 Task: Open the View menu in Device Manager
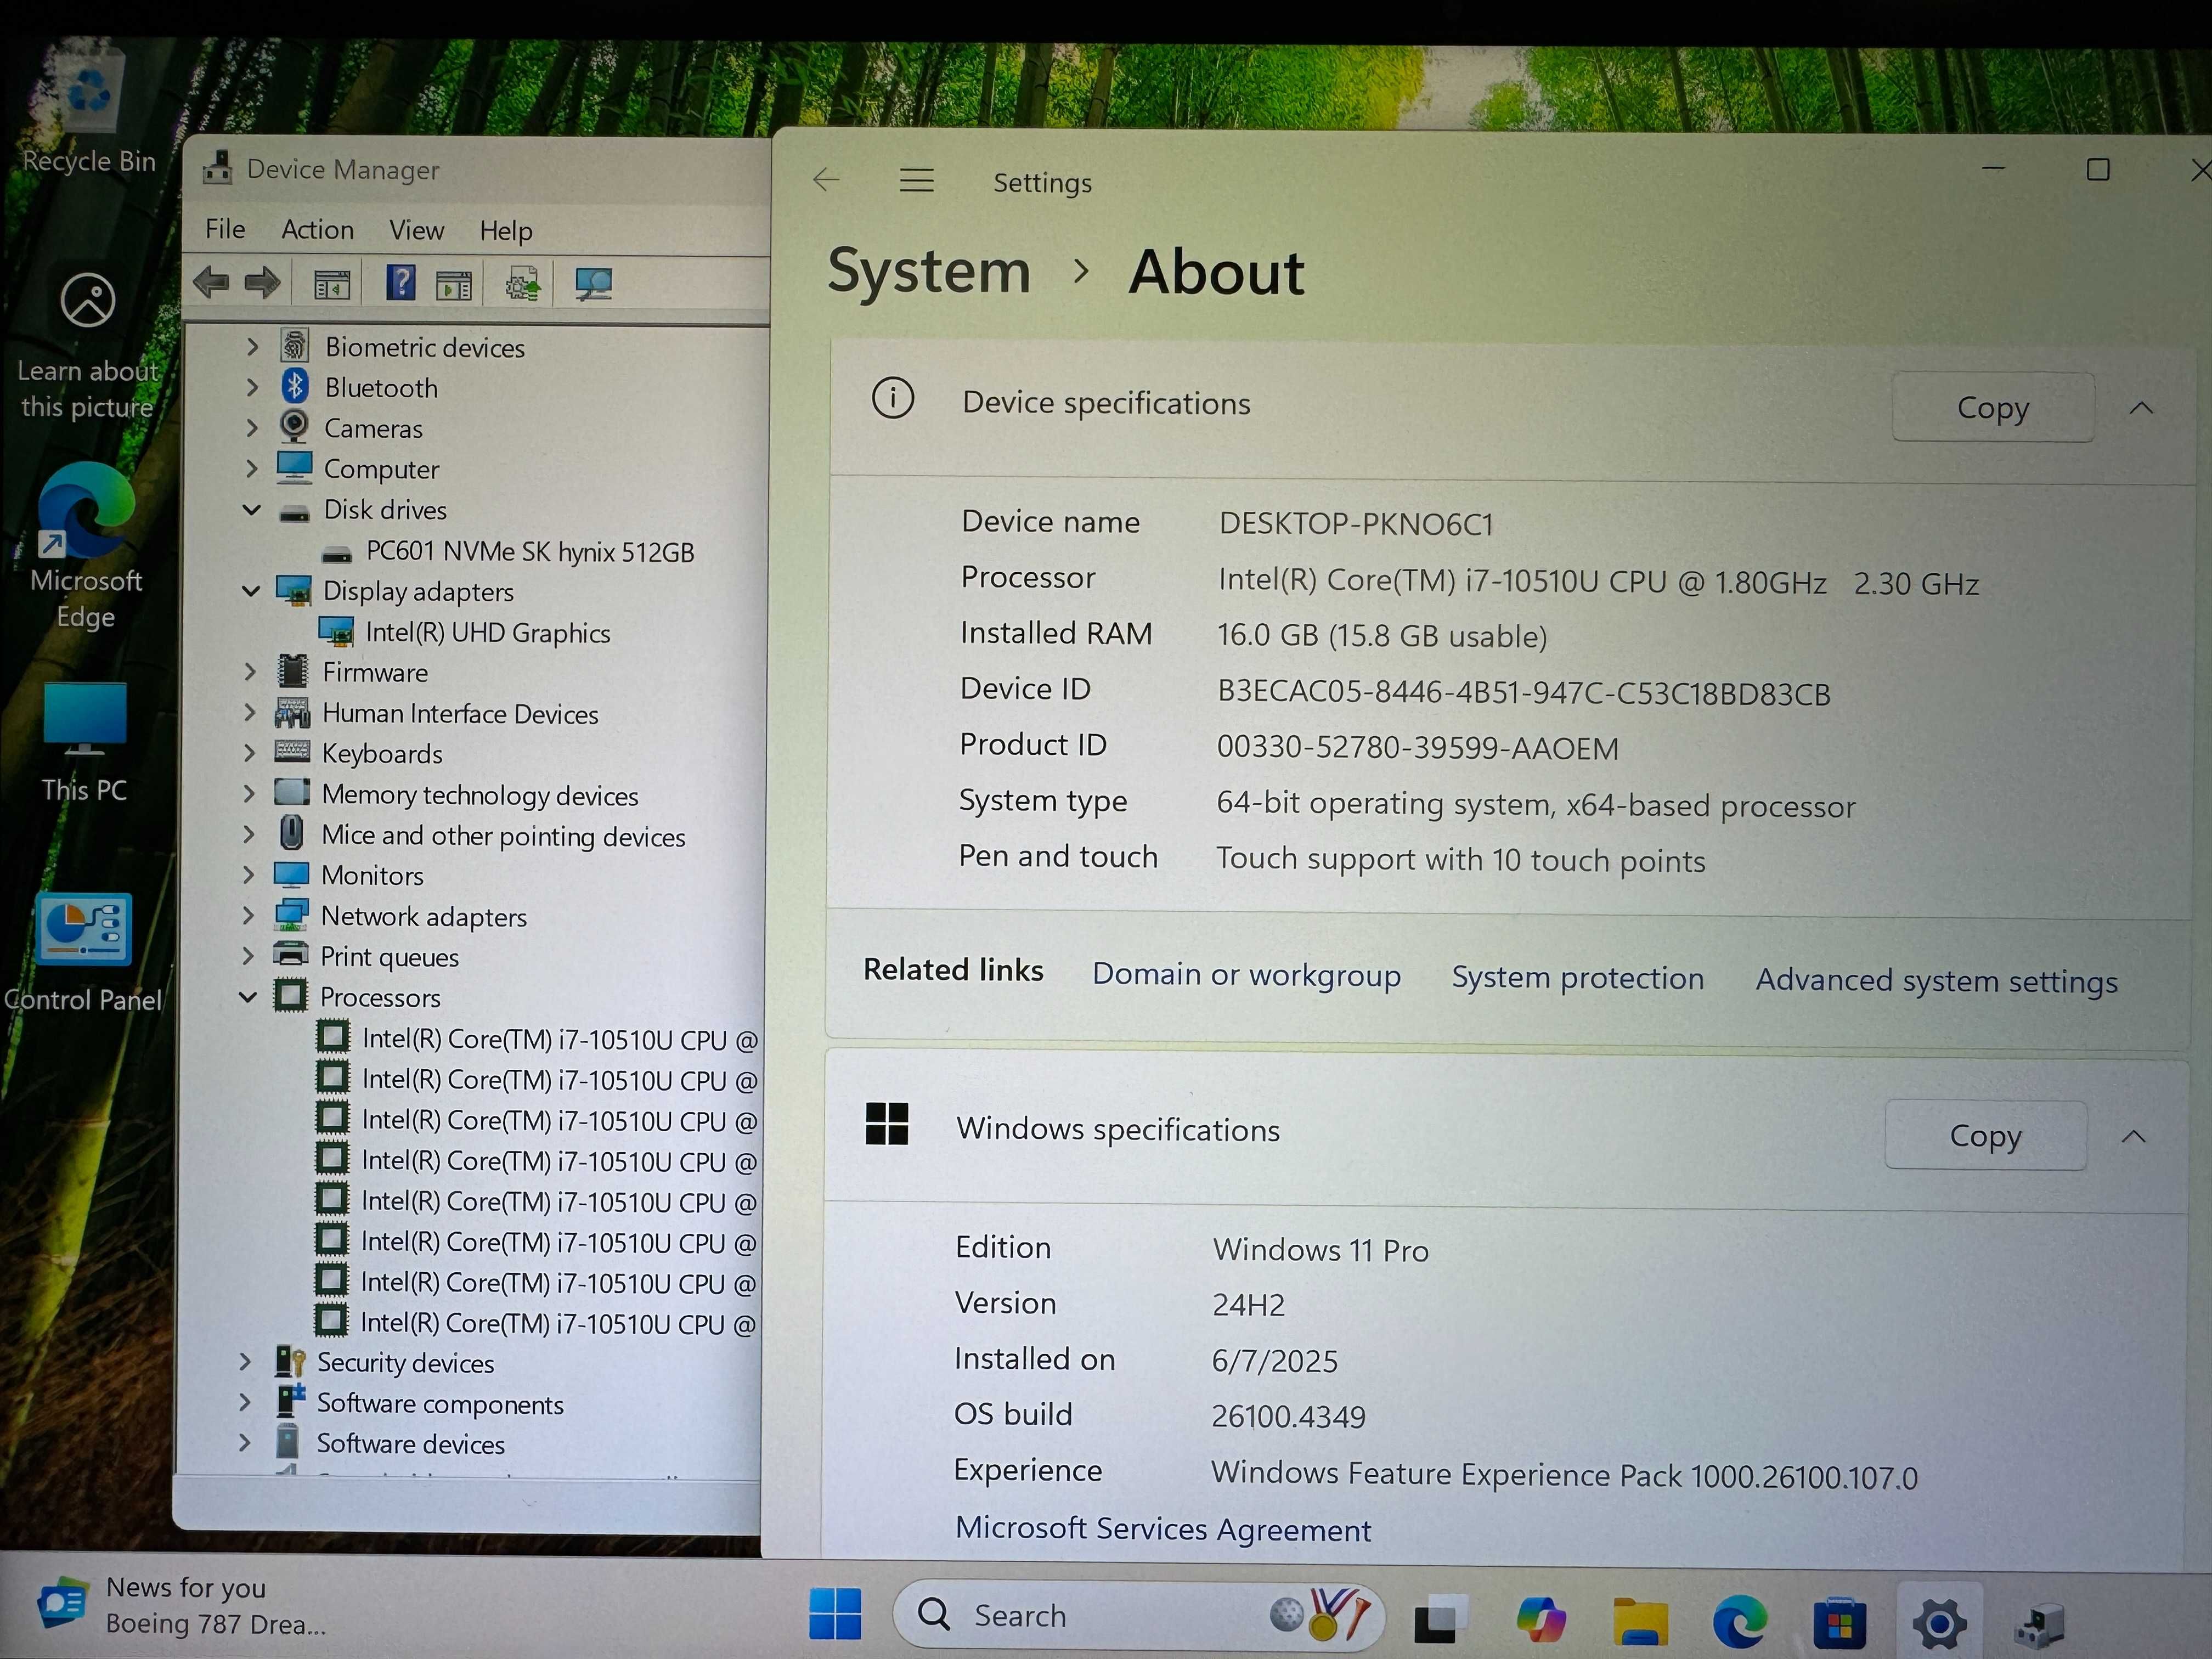point(416,231)
